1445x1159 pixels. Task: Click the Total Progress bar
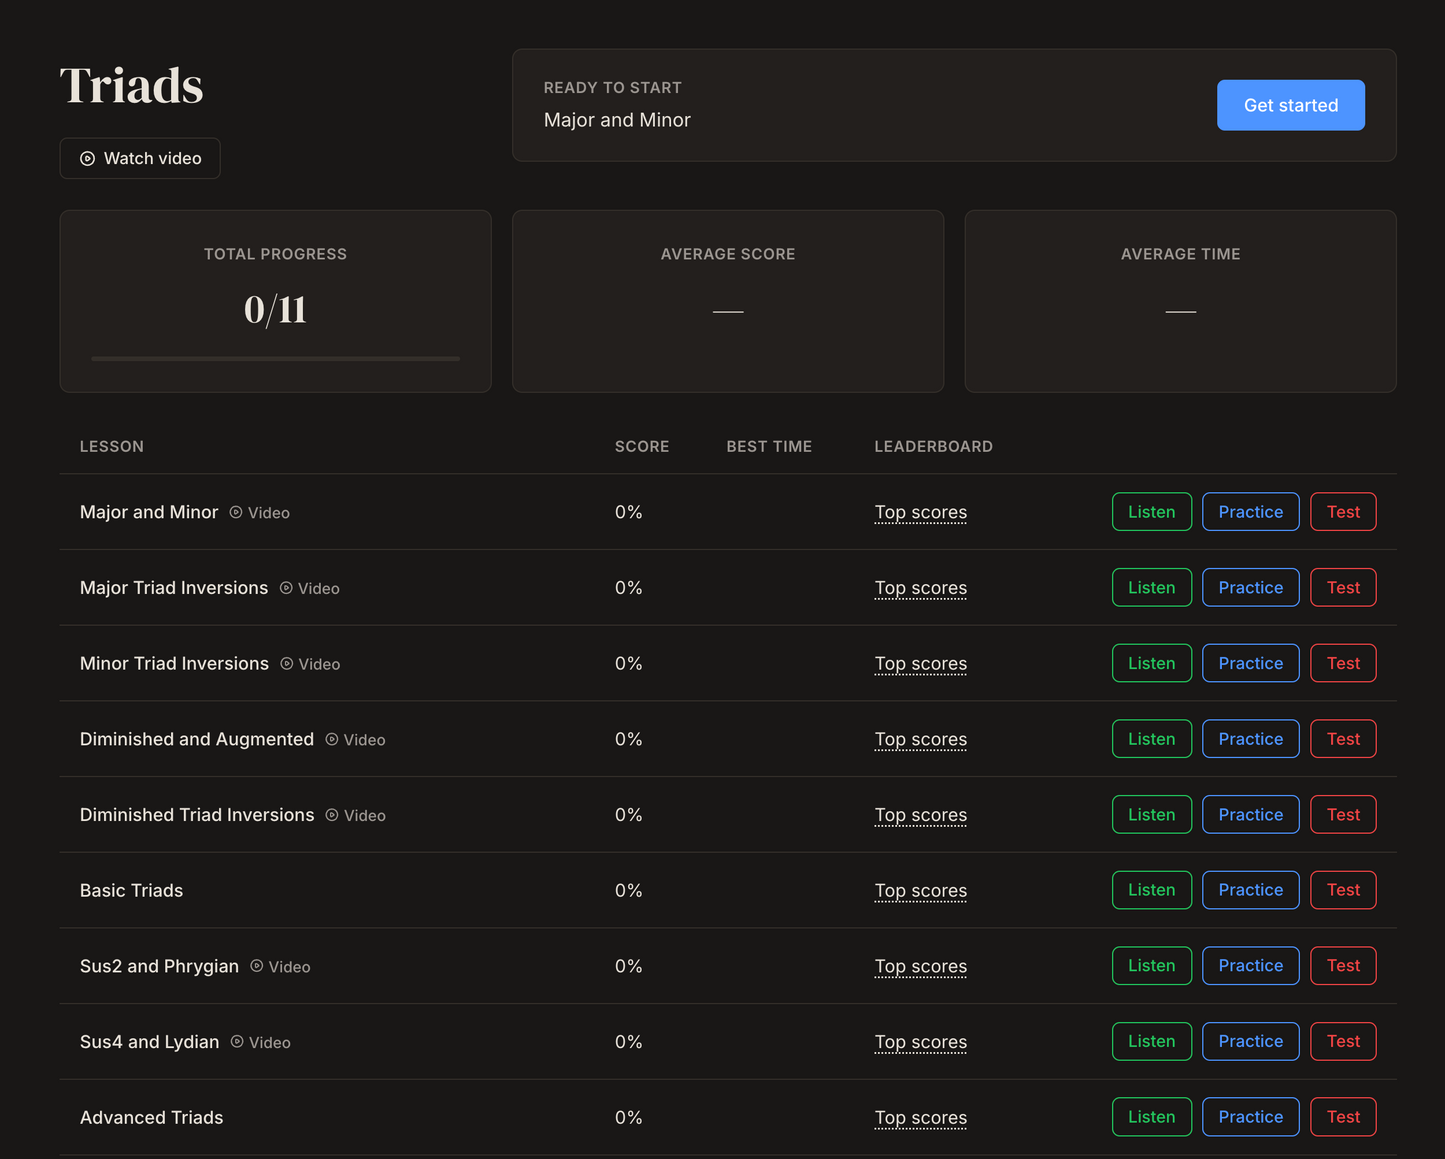coord(275,358)
